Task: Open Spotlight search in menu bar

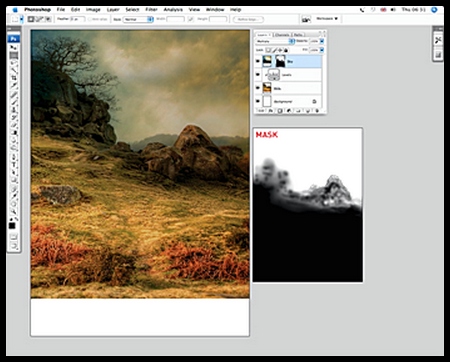Action: 434,10
